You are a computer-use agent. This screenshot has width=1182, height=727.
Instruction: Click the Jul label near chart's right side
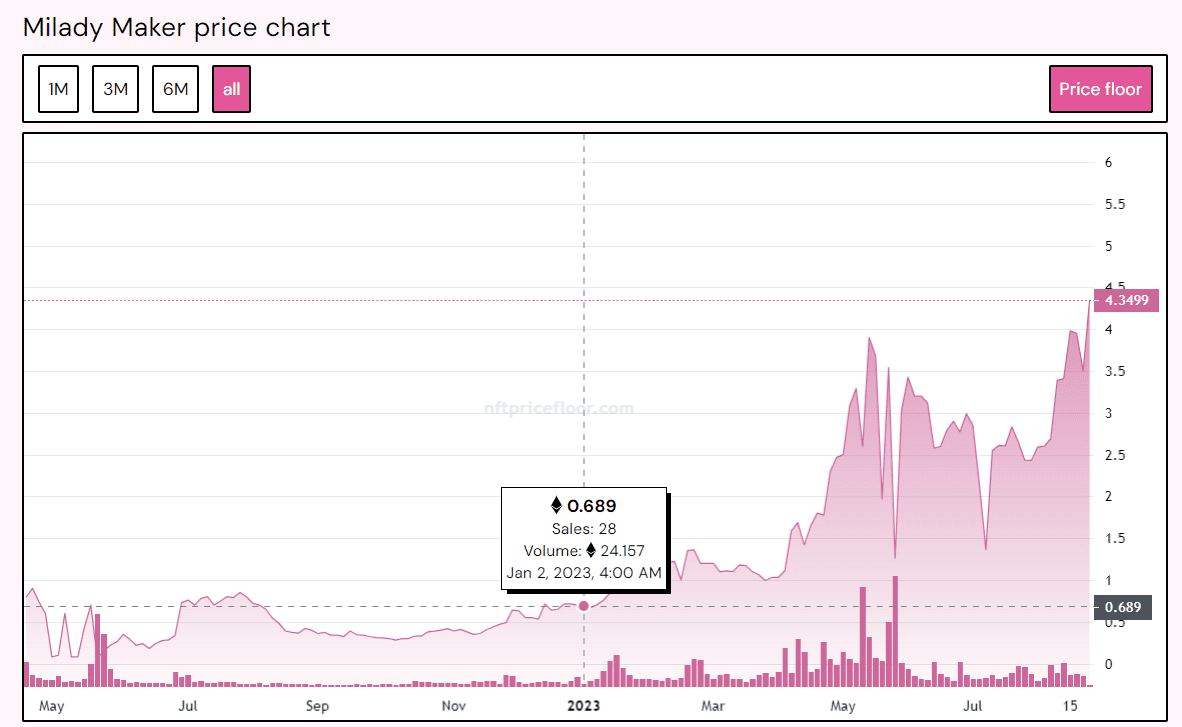[972, 706]
